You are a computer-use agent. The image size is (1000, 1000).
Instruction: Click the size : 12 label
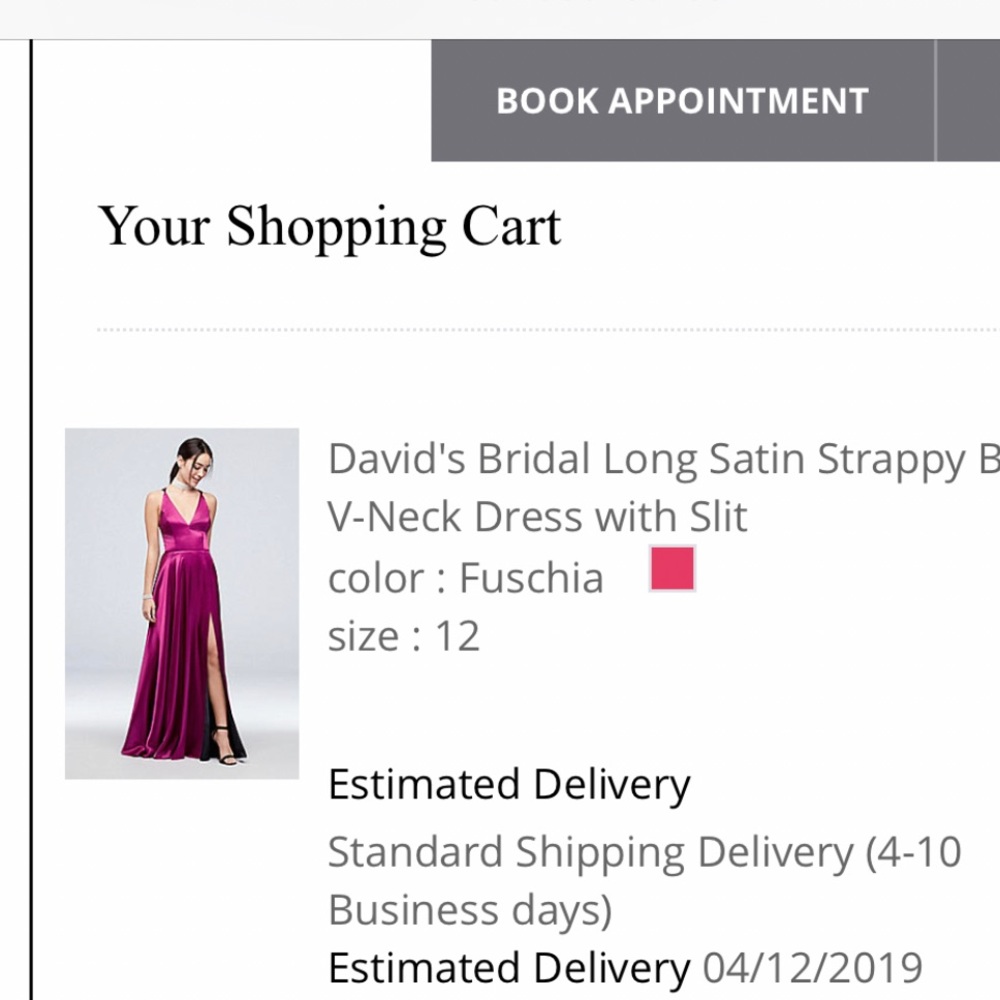[403, 635]
